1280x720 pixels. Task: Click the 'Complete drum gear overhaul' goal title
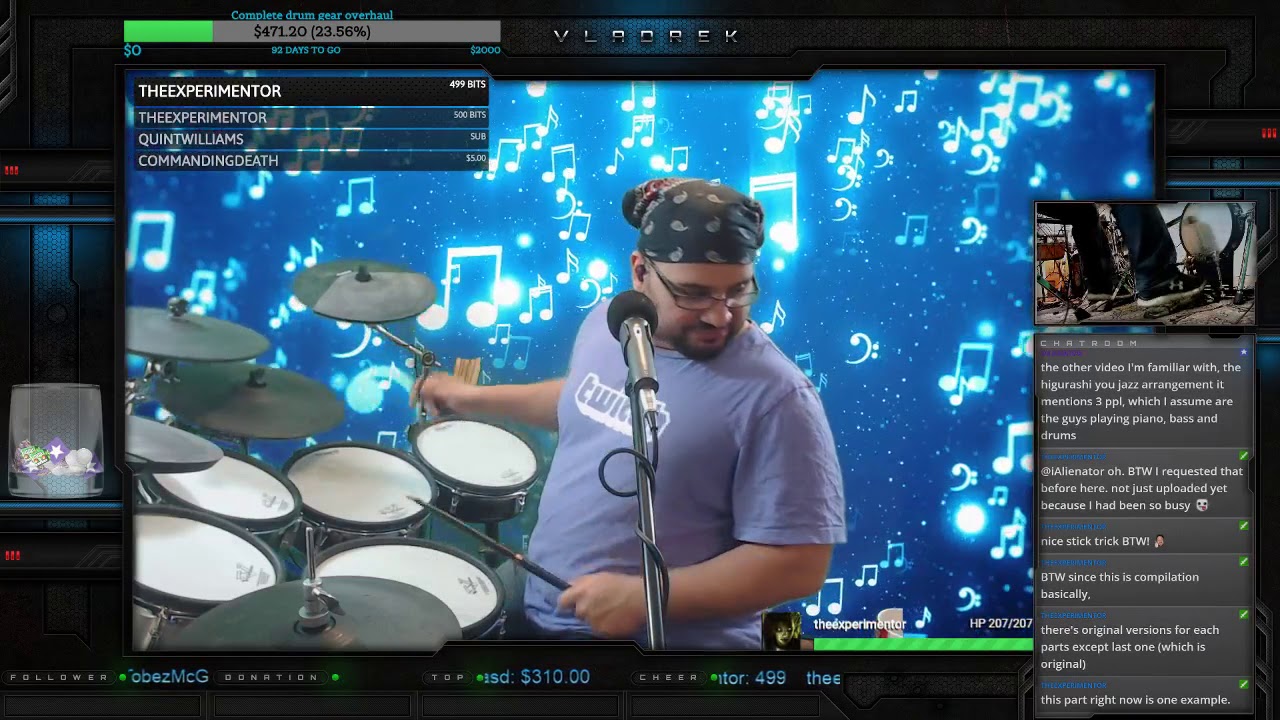pyautogui.click(x=312, y=15)
